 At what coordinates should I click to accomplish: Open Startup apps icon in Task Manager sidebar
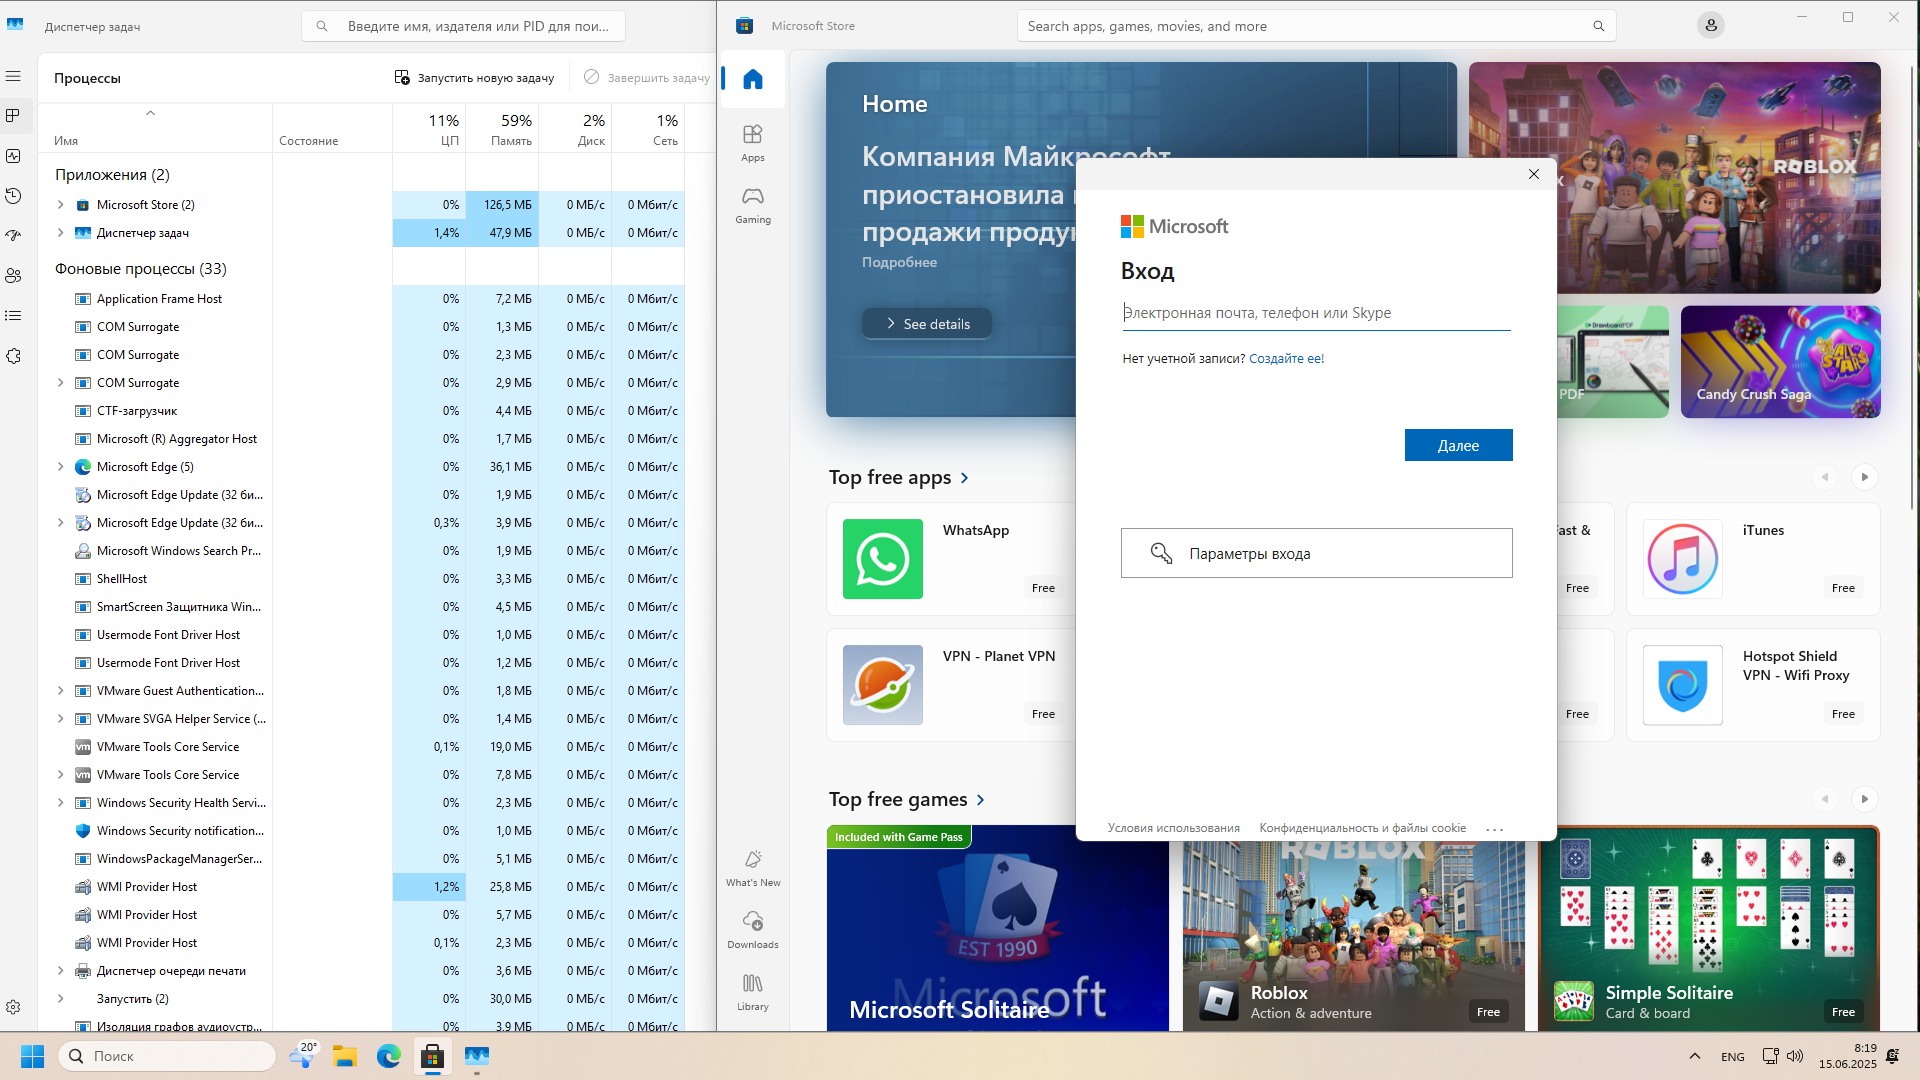(x=13, y=236)
